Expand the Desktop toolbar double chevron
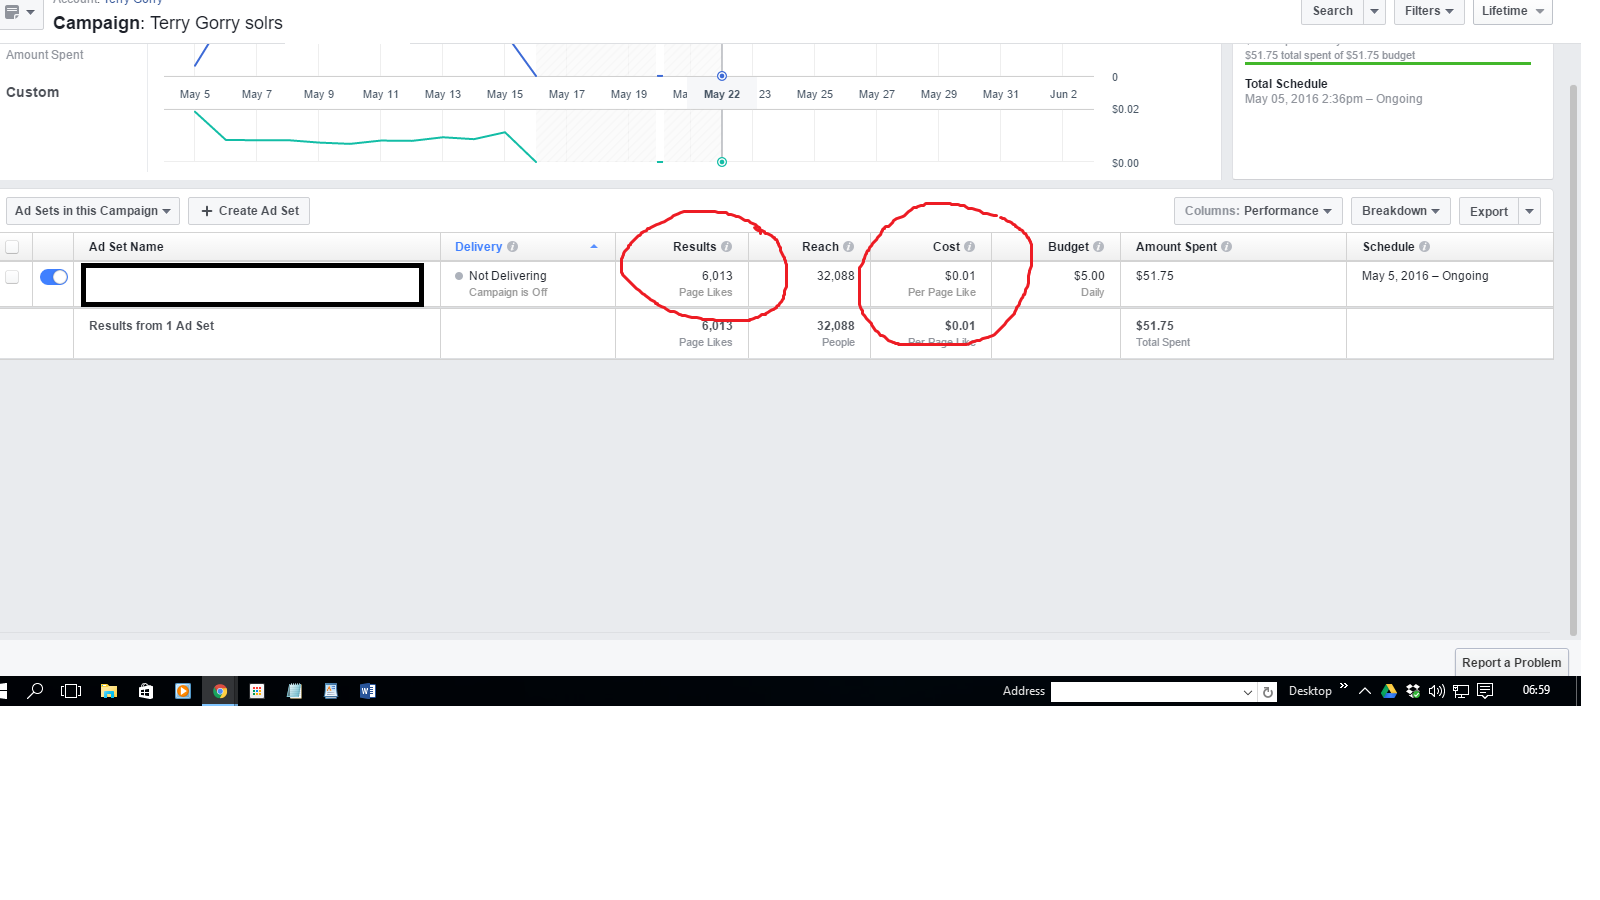 point(1344,686)
